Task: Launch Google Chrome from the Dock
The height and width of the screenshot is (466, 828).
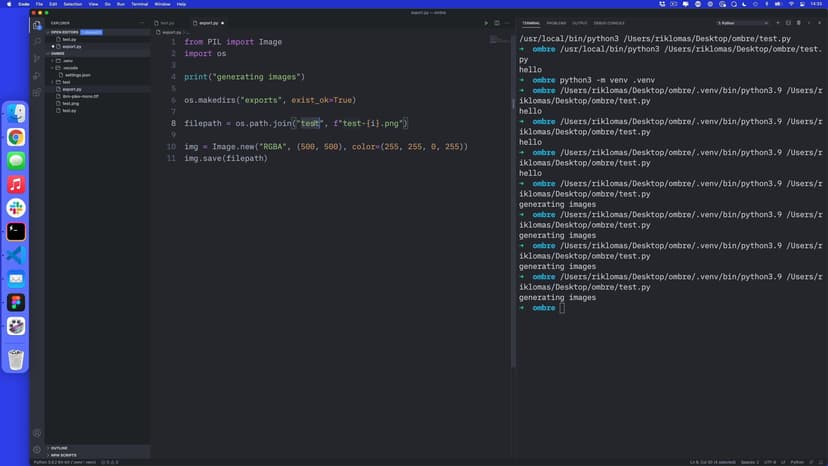Action: coord(16,138)
